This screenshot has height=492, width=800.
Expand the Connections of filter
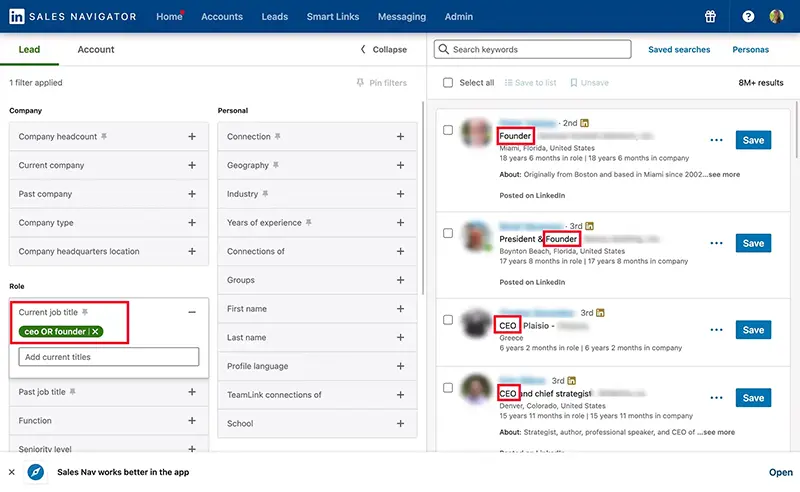tap(401, 251)
